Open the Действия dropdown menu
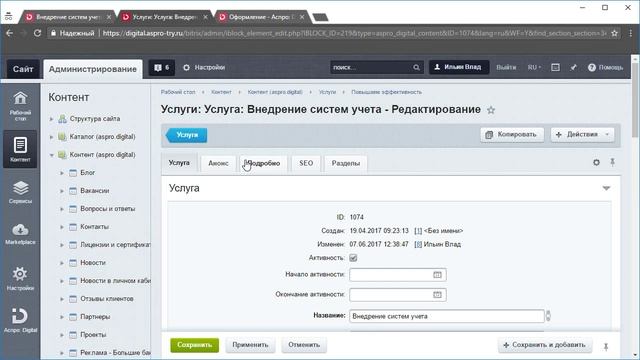 pos(582,134)
